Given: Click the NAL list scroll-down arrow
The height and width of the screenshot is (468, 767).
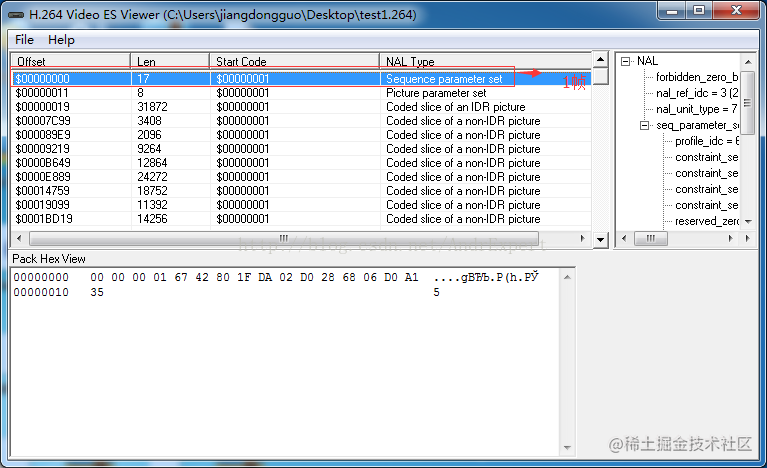Looking at the screenshot, I should click(600, 240).
